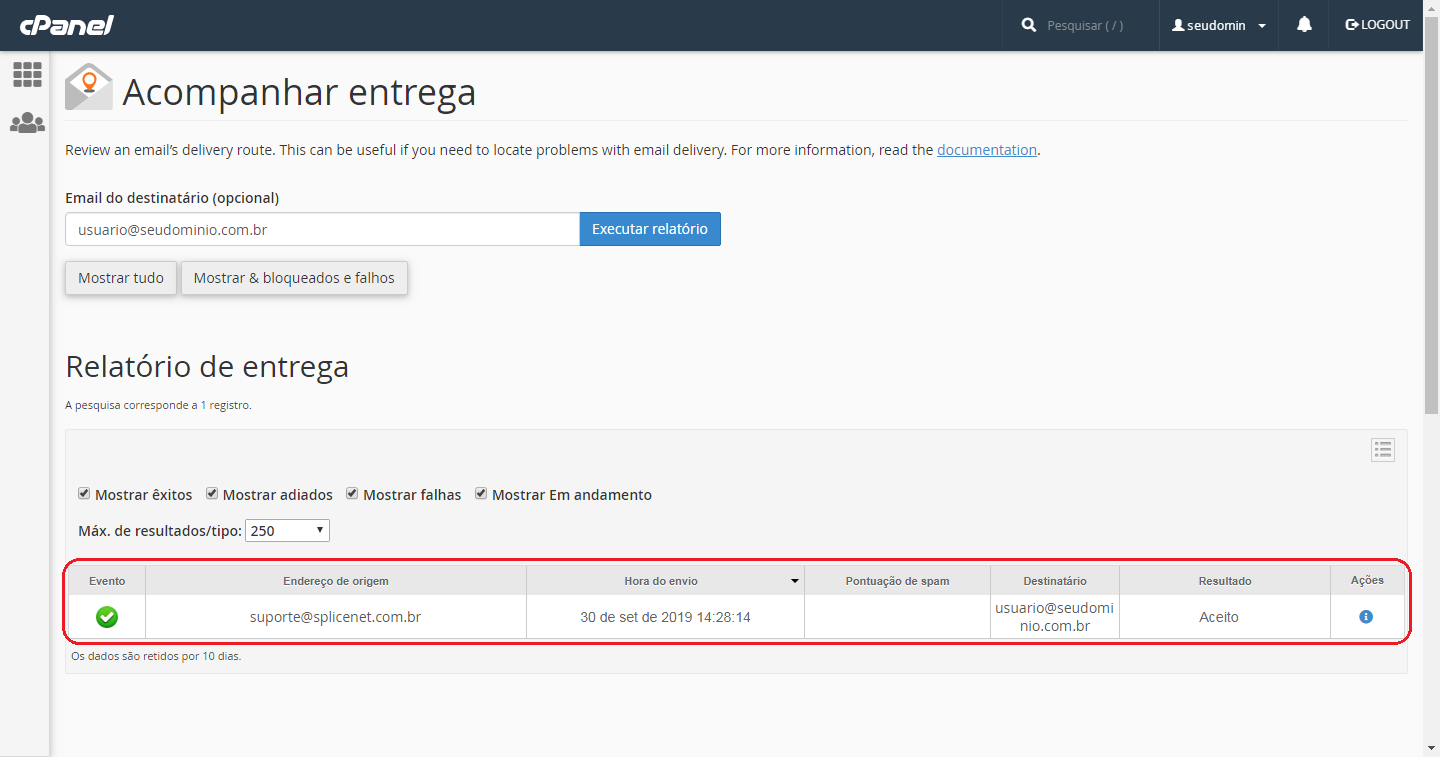Uncheck Mostrar falhas

[352, 494]
